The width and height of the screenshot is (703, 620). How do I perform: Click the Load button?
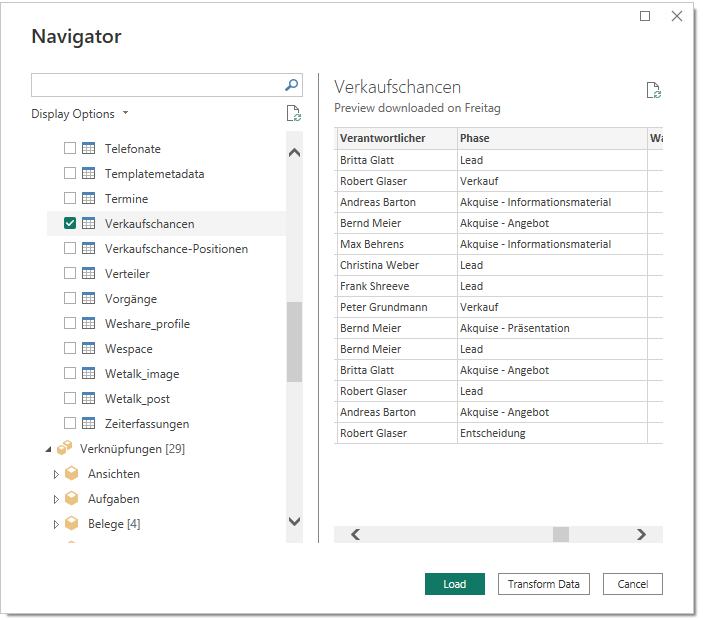point(455,584)
